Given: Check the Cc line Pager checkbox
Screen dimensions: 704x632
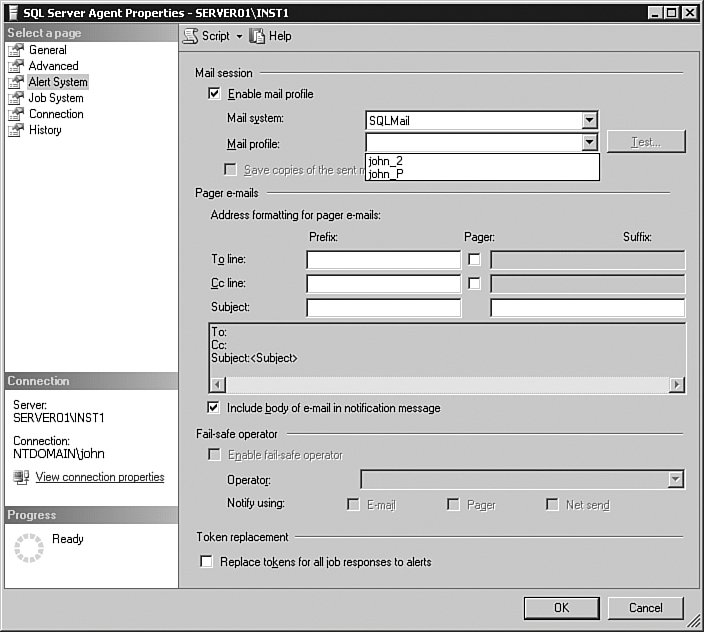Looking at the screenshot, I should (474, 283).
